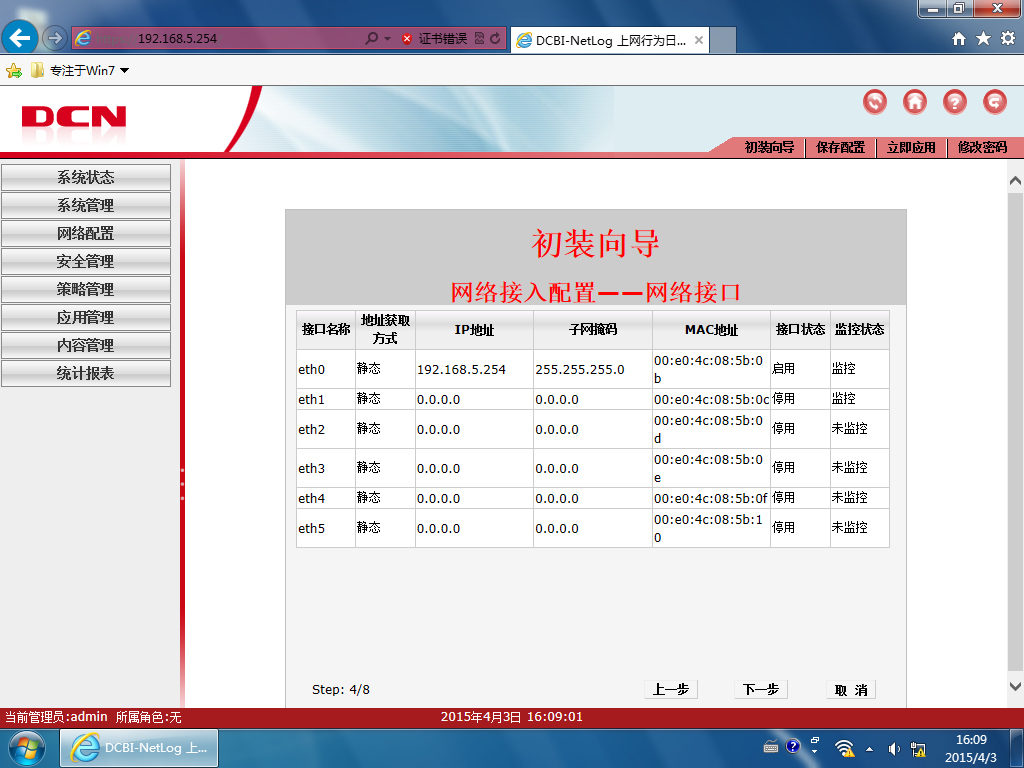Click the red refresh round icon in header
Screen dimensions: 1024x768
click(x=874, y=102)
